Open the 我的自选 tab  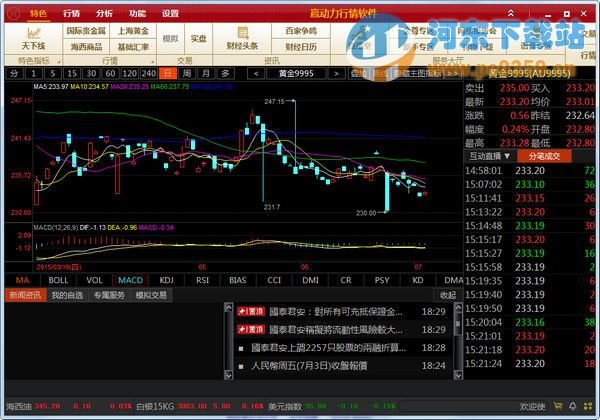click(x=67, y=295)
